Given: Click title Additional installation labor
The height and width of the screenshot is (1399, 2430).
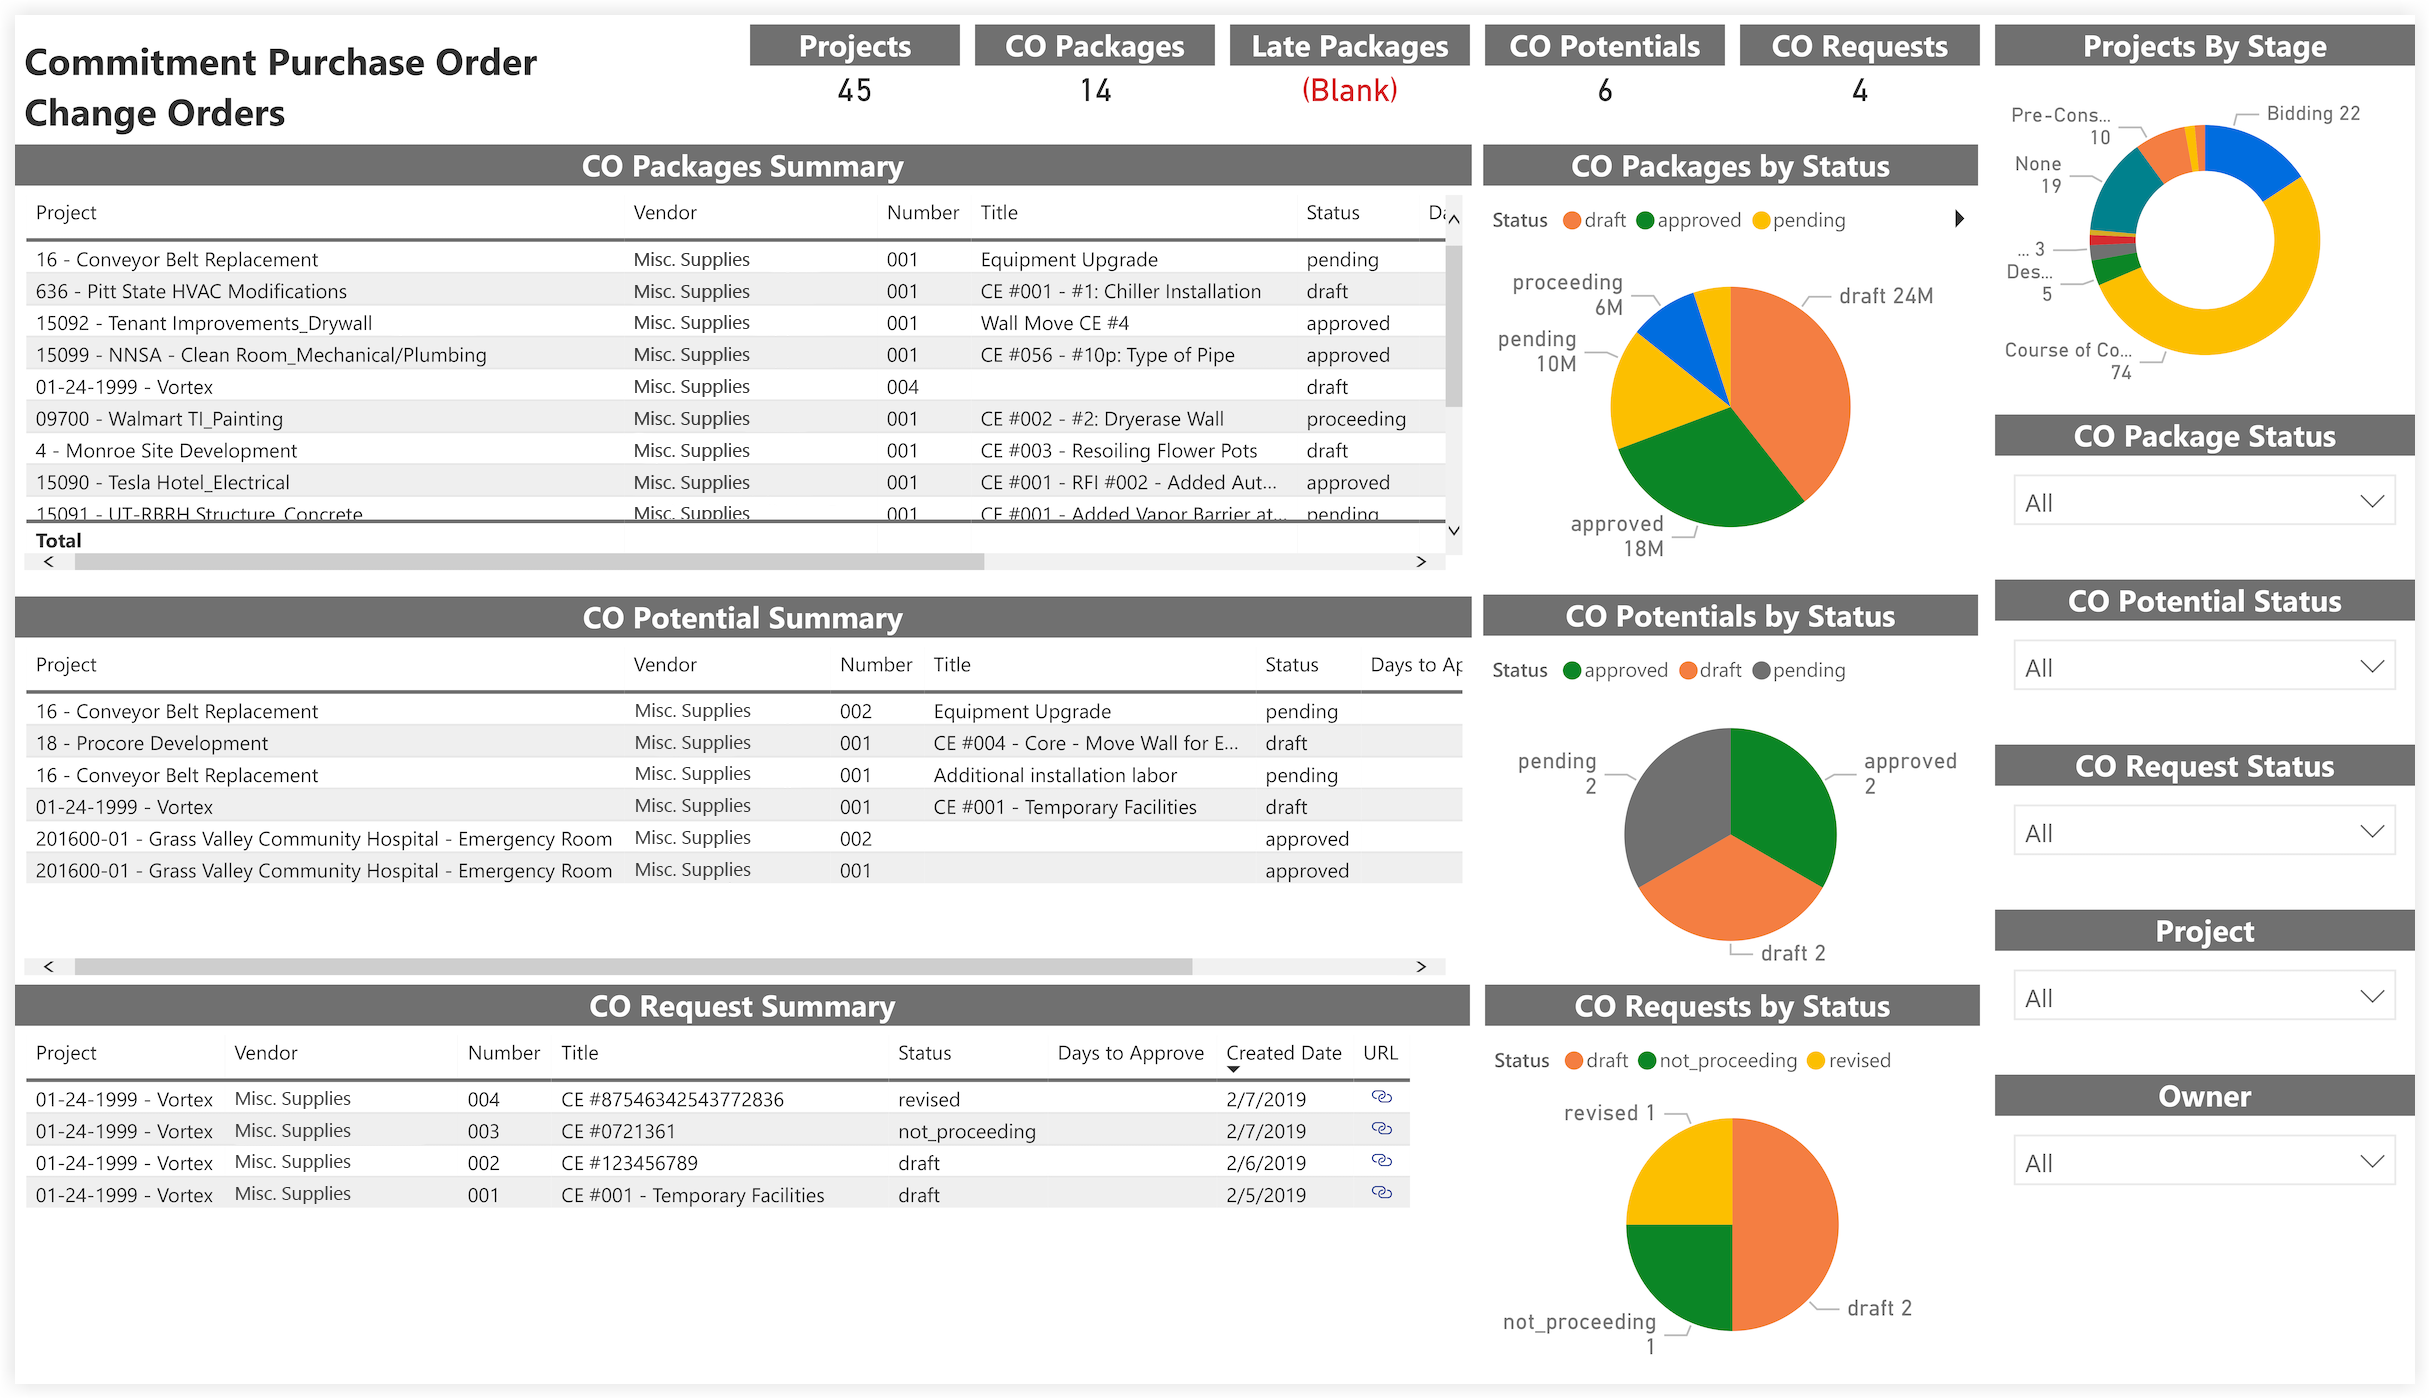Looking at the screenshot, I should [1055, 775].
